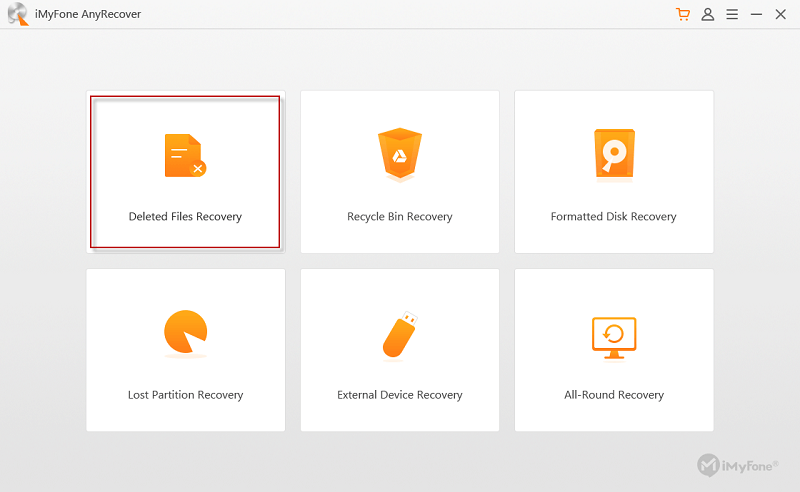The image size is (800, 492).
Task: Close the AnyRecover window
Action: coord(781,14)
